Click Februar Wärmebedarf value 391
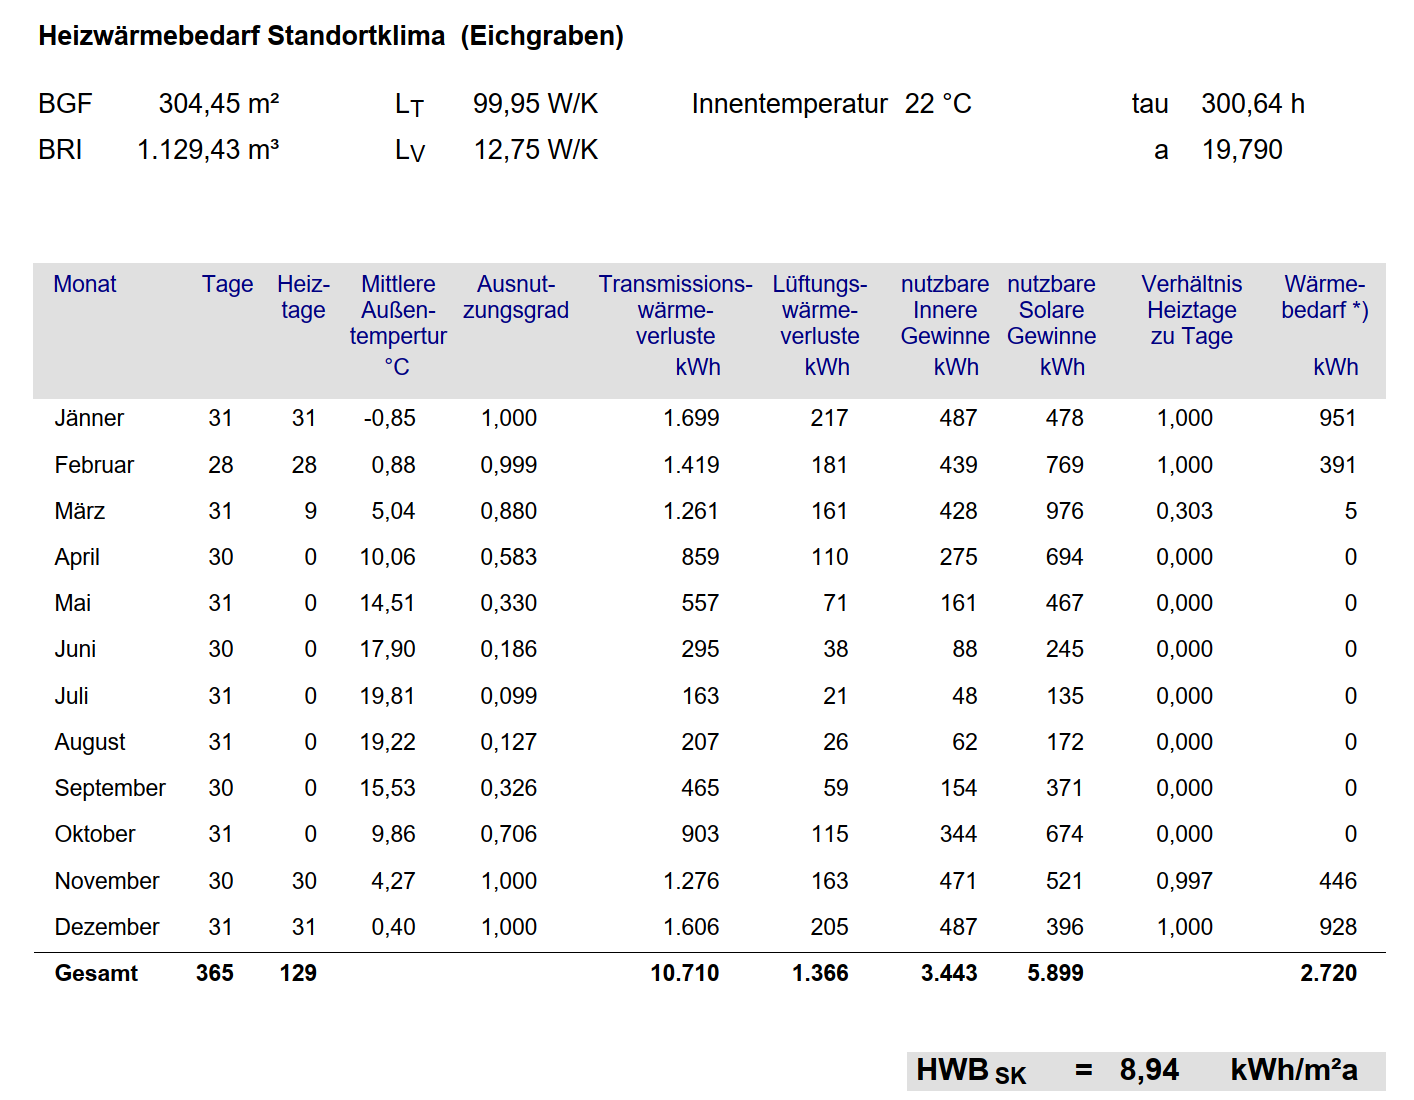This screenshot has width=1414, height=1100. tap(1338, 465)
